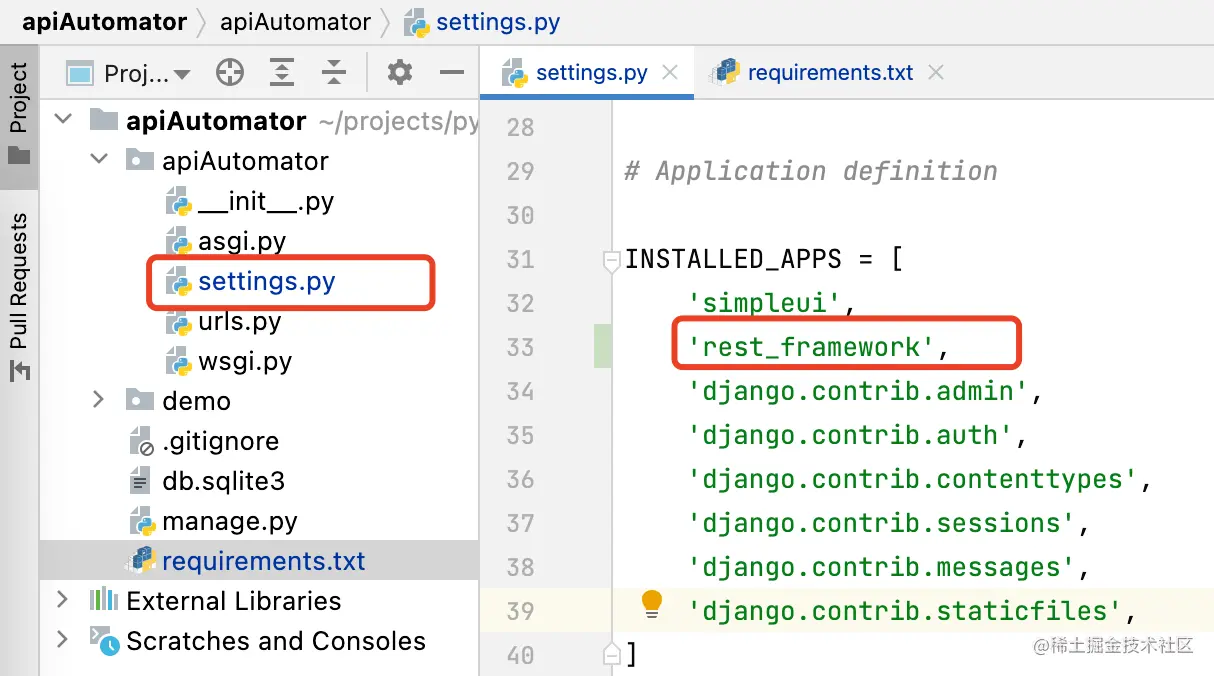Click line number 33 in gutter
Viewport: 1214px width, 676px height.
tap(520, 348)
